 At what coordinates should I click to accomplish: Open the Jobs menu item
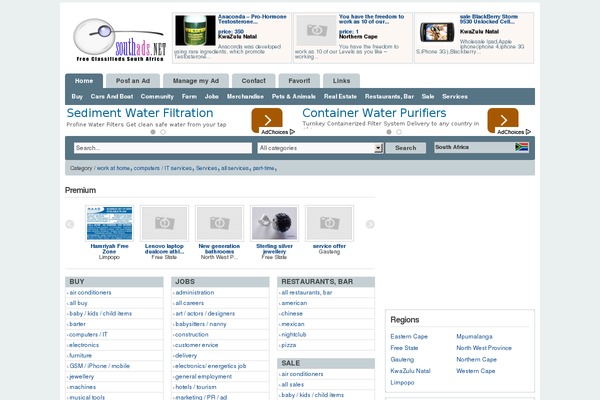212,96
